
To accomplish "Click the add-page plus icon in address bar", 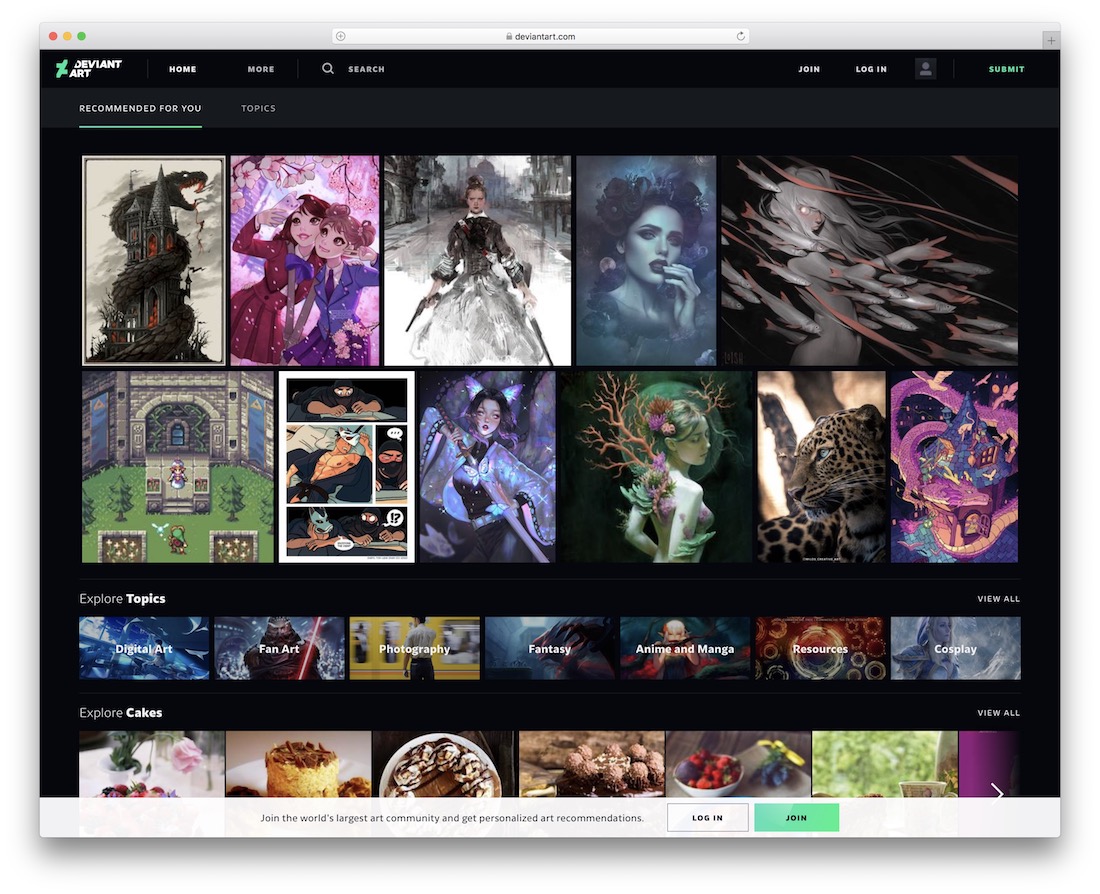I will tap(340, 36).
